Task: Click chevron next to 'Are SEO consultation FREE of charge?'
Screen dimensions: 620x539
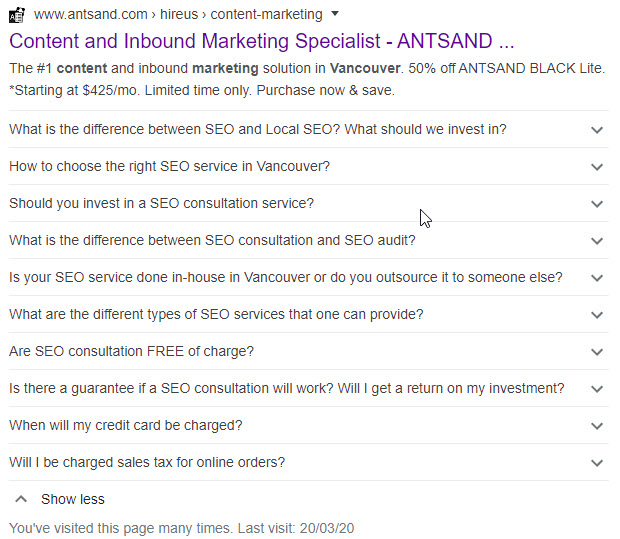Action: (x=597, y=352)
